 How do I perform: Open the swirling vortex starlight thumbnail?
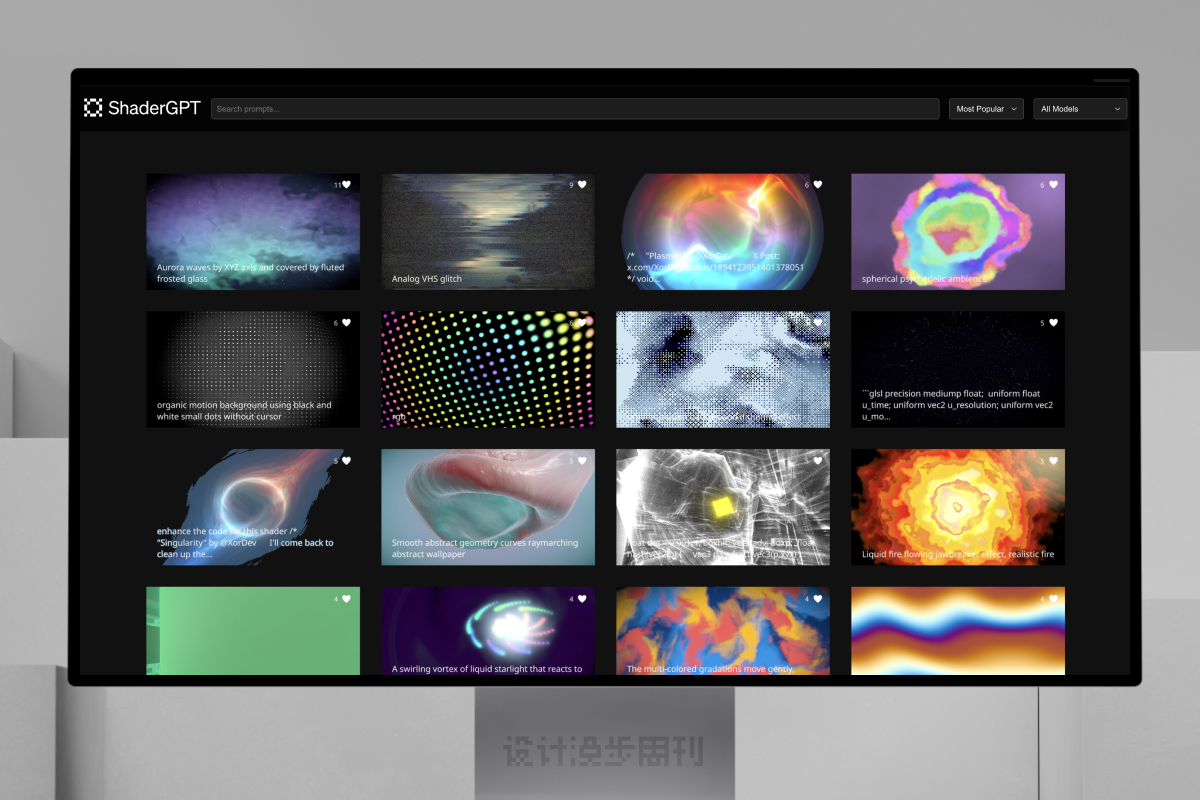[488, 631]
